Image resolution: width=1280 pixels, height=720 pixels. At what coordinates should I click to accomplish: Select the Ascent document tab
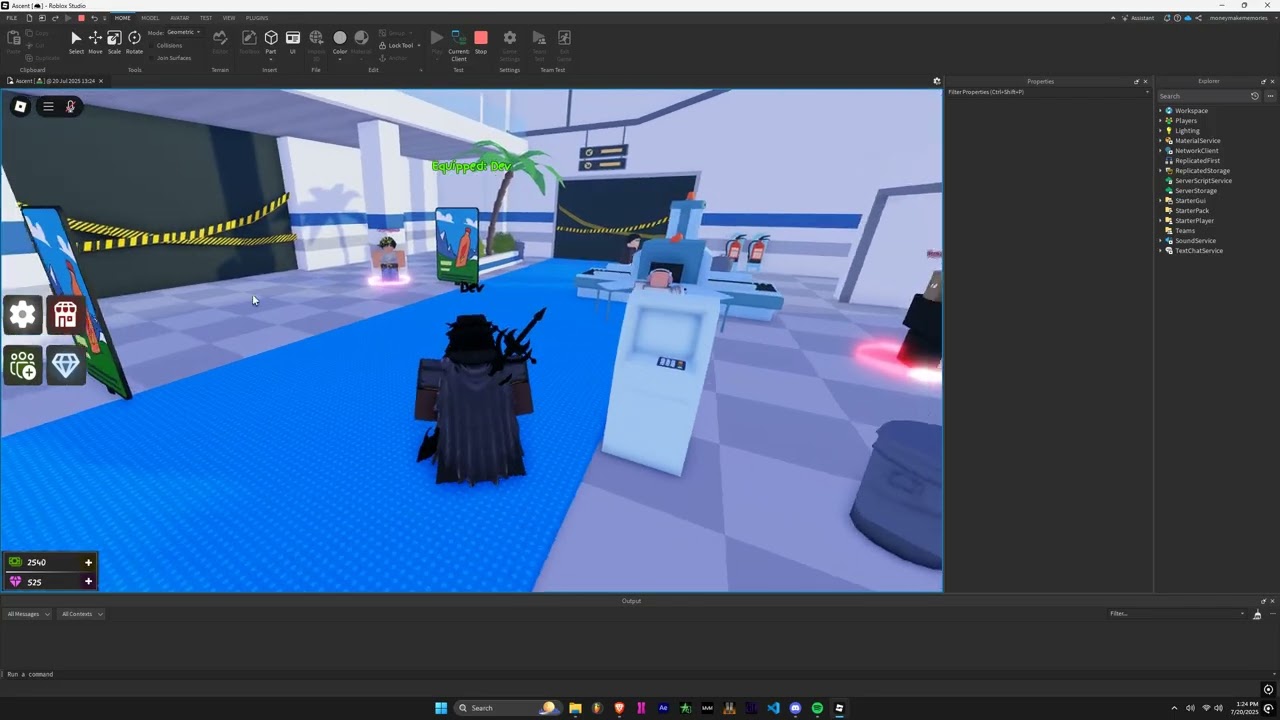(x=54, y=81)
